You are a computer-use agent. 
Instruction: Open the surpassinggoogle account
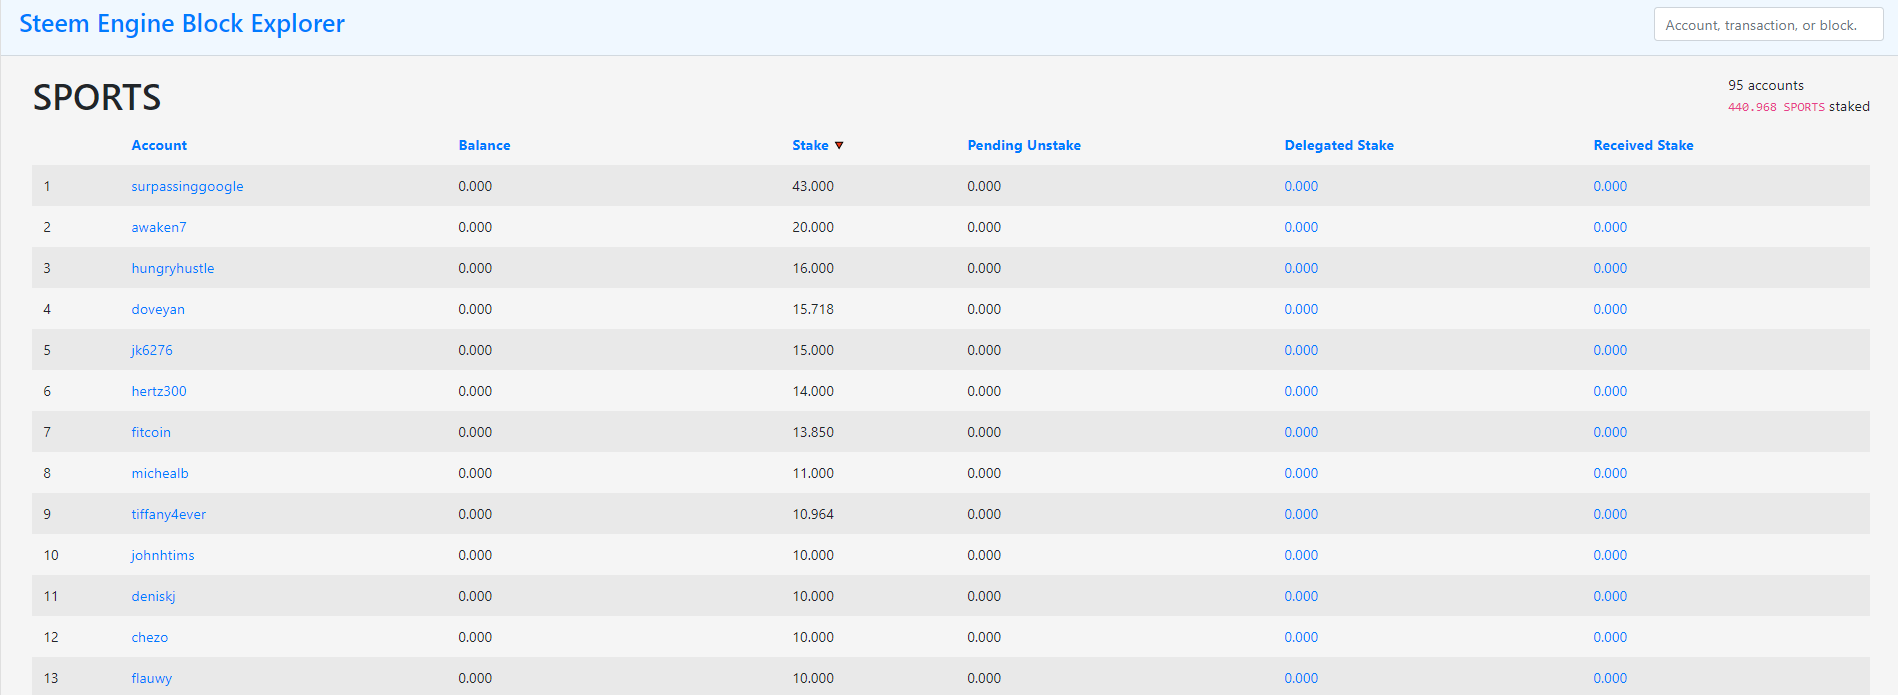click(x=187, y=186)
